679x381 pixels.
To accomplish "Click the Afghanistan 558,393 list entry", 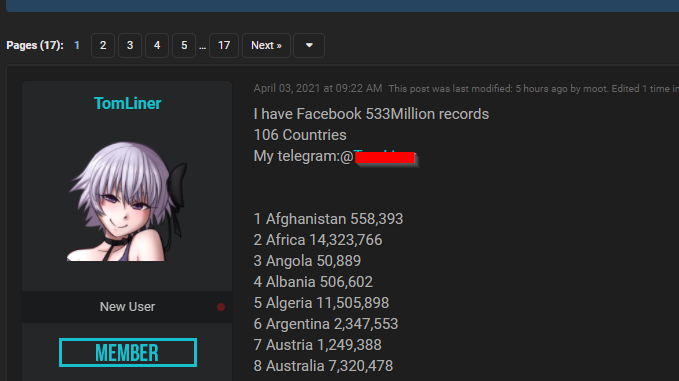I will (328, 219).
